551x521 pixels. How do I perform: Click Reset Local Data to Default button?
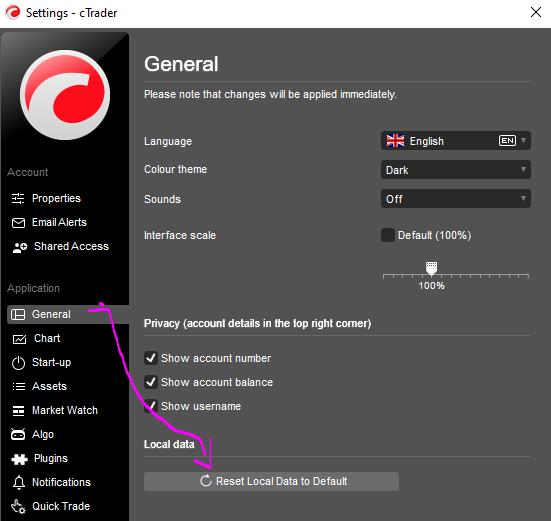click(x=271, y=481)
